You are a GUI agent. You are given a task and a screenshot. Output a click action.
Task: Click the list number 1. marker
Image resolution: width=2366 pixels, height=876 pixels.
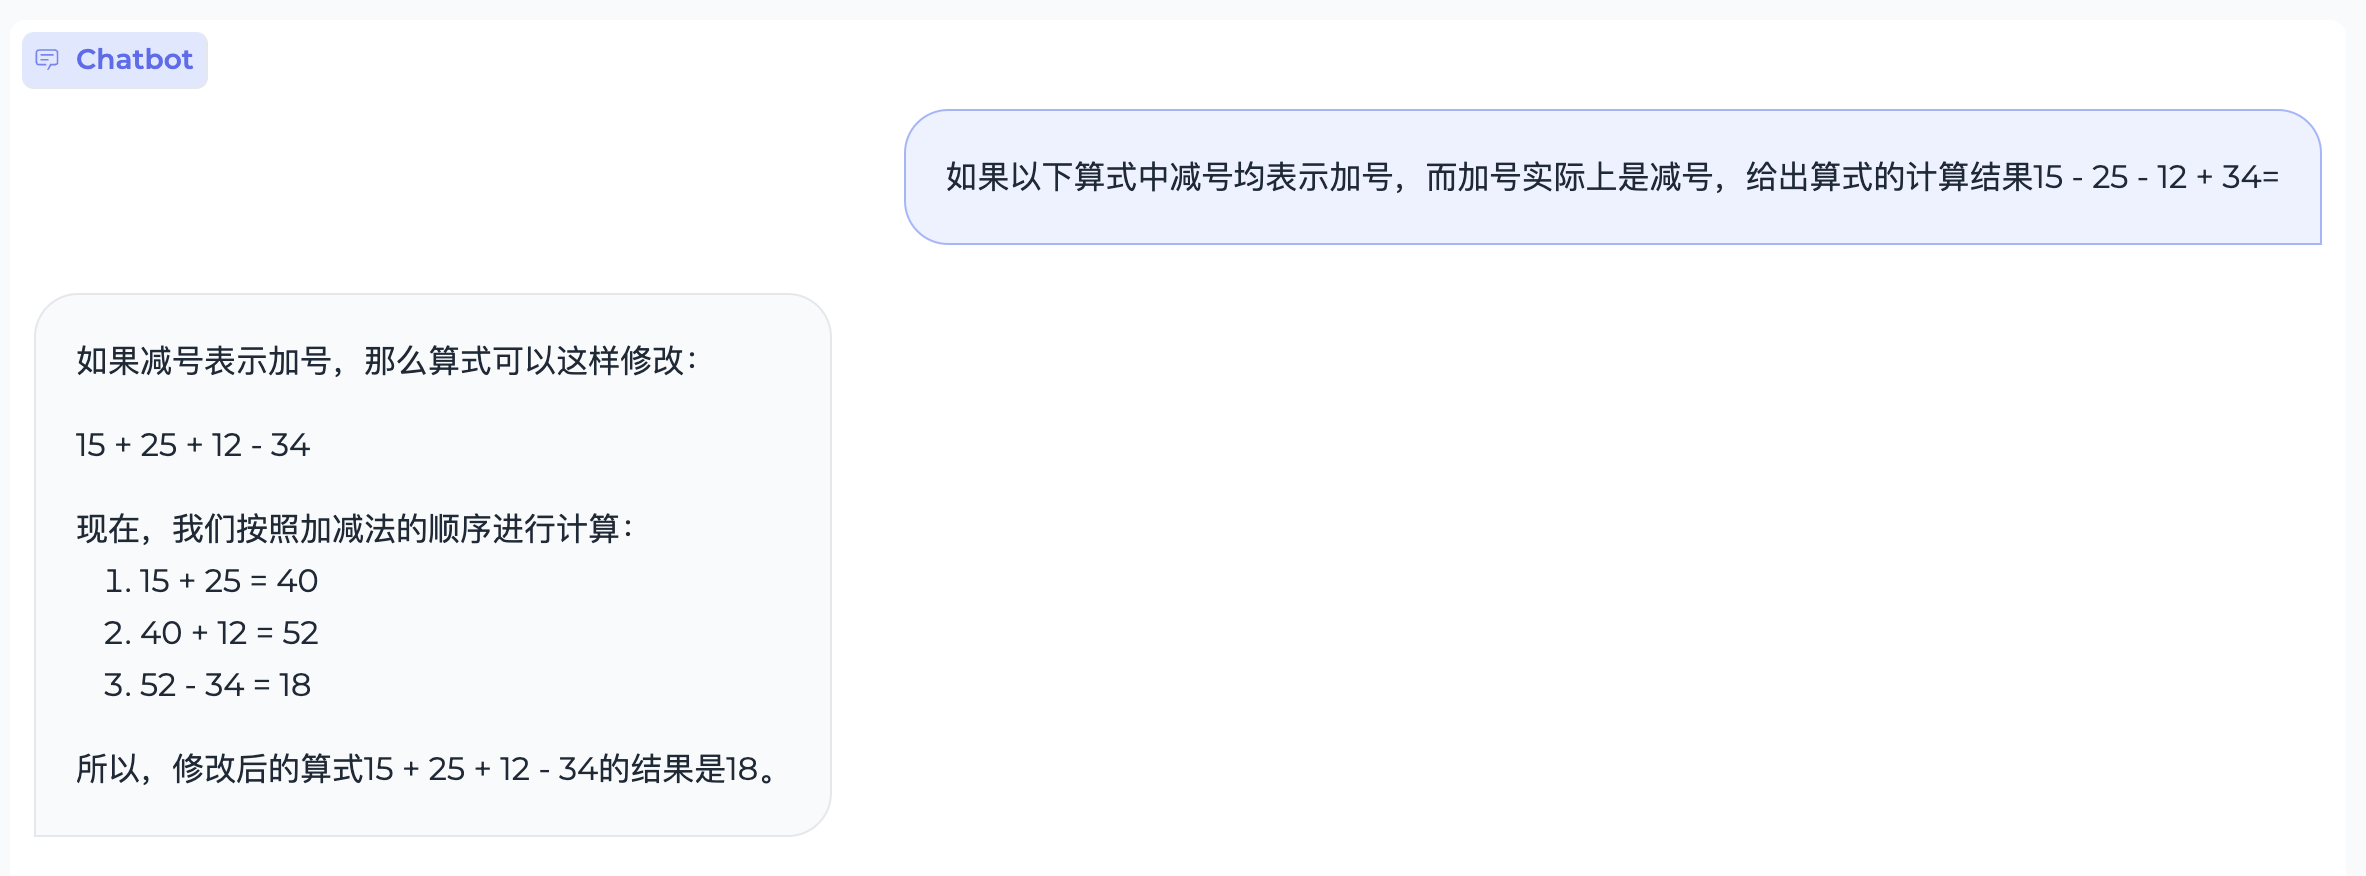click(118, 581)
